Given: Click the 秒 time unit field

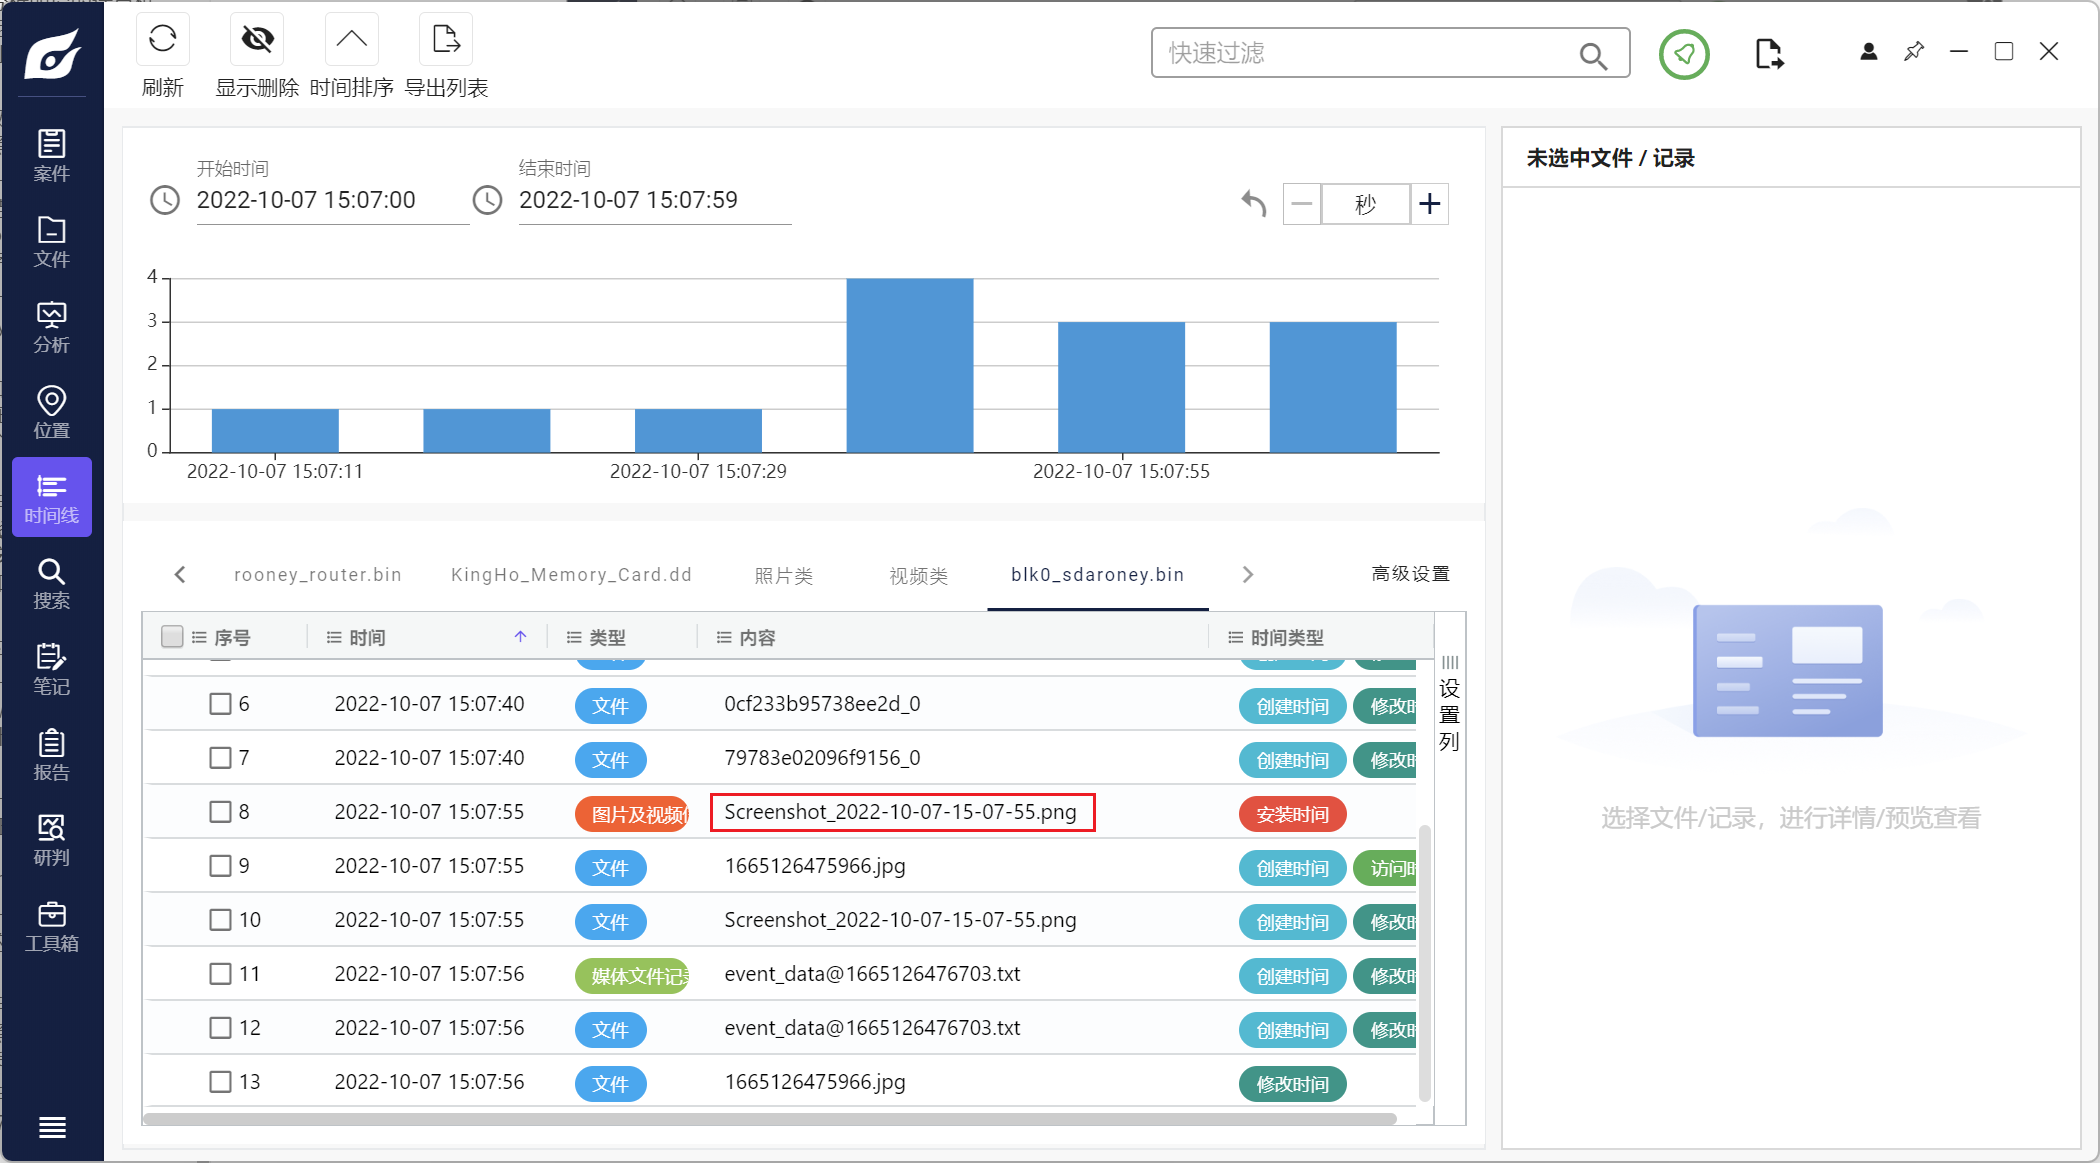Looking at the screenshot, I should [x=1366, y=204].
